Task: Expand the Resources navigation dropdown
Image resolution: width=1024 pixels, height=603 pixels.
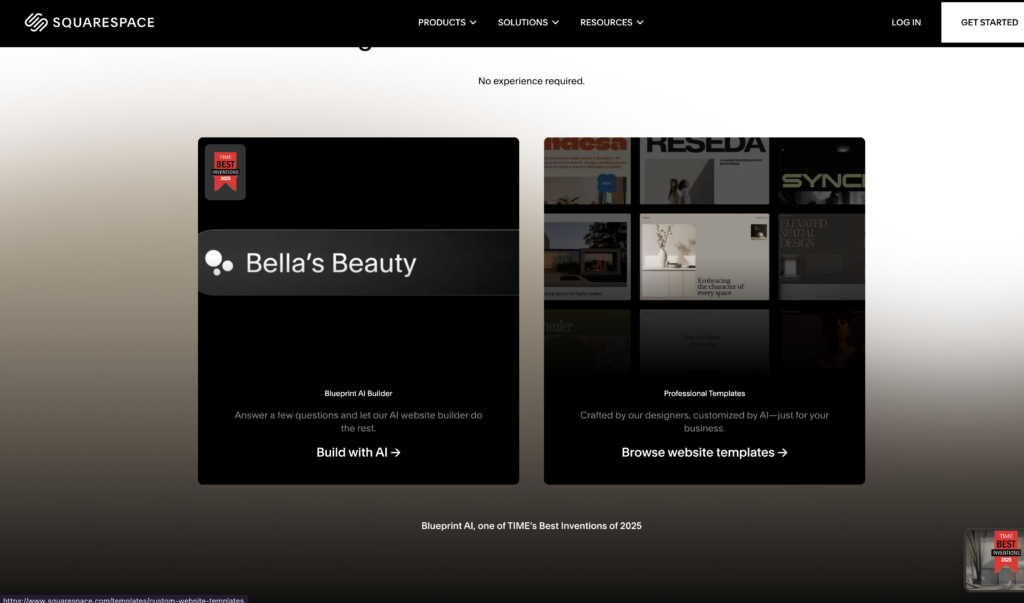Action: point(611,22)
